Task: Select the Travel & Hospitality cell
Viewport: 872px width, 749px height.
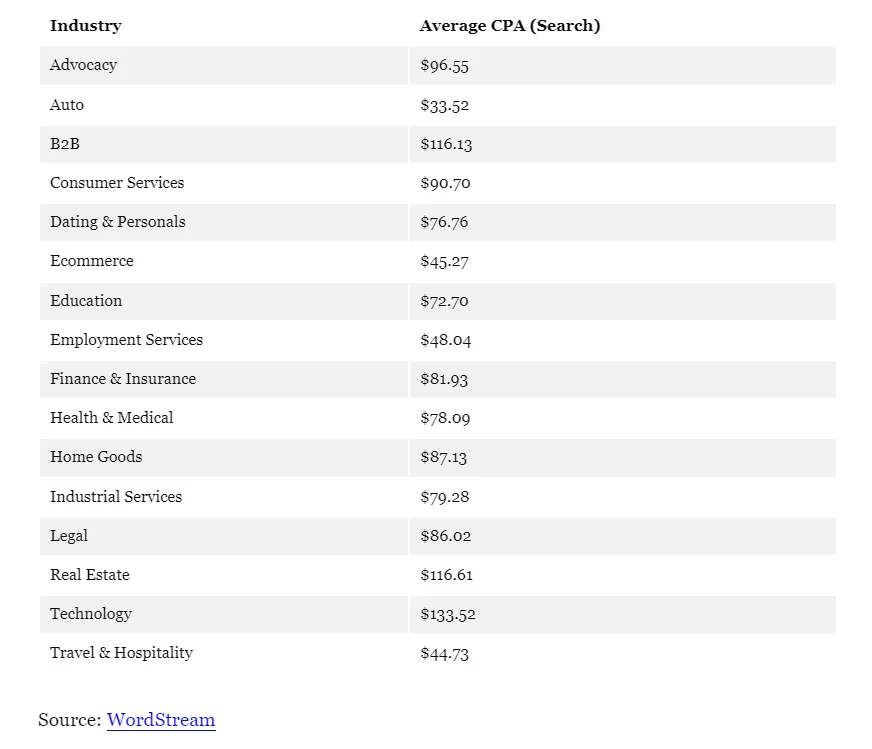Action: click(121, 653)
